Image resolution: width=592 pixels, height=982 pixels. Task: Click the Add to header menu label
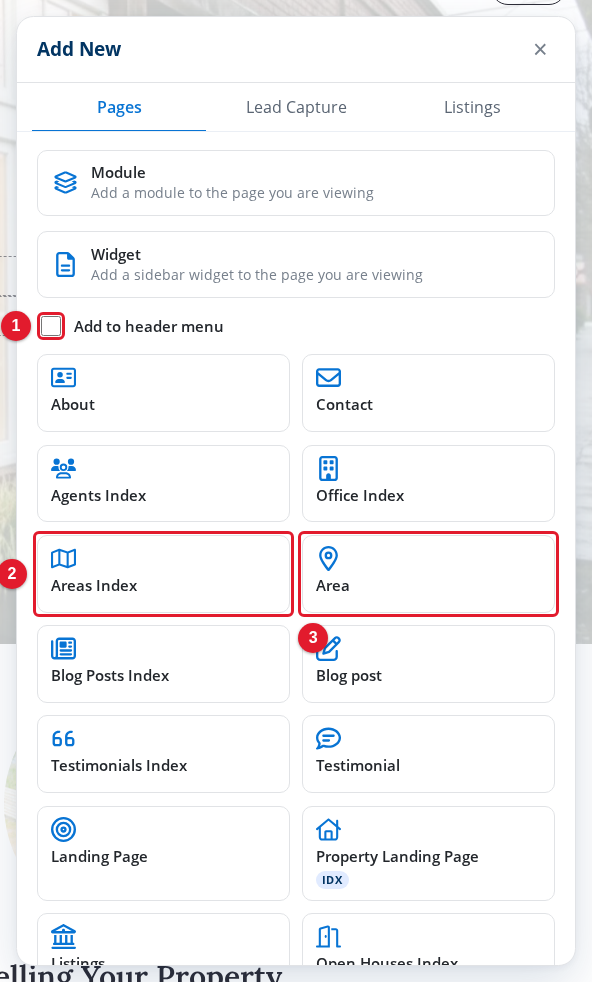[148, 326]
